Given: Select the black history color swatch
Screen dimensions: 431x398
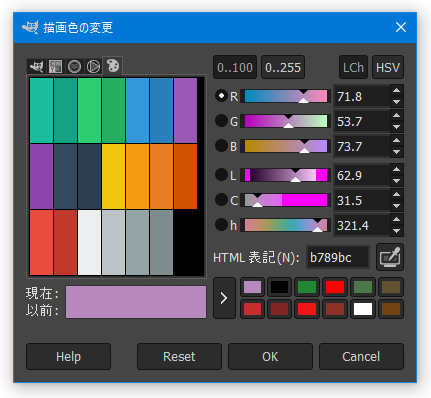Looking at the screenshot, I should click(x=280, y=287).
